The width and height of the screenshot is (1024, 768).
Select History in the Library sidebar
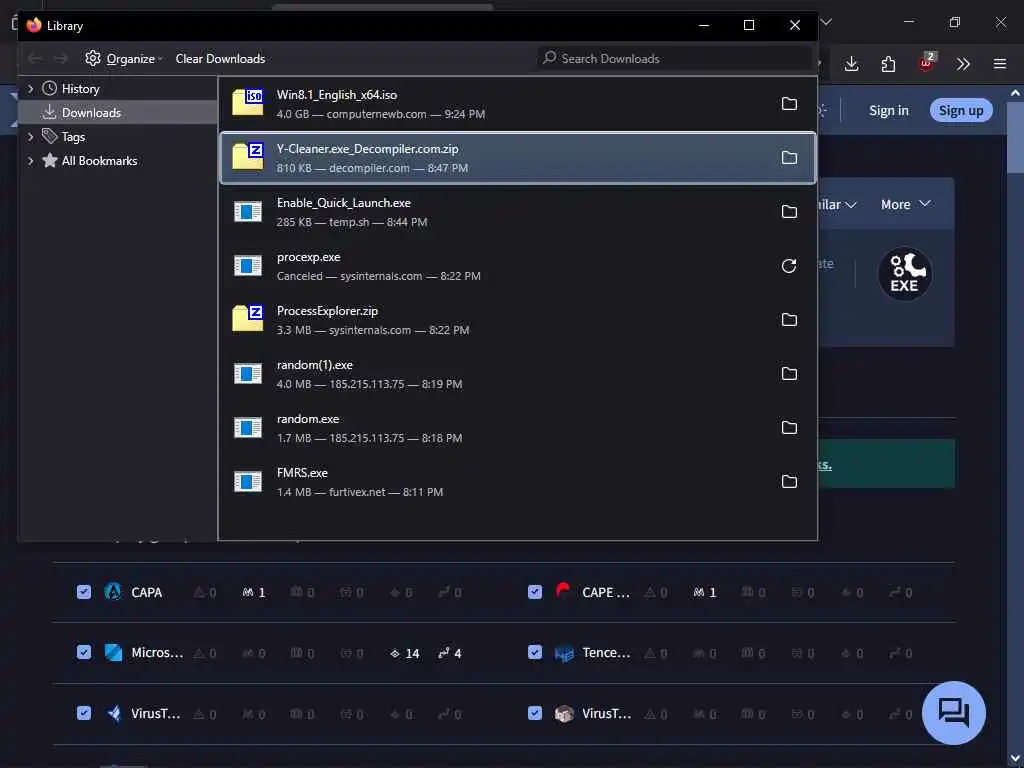click(x=118, y=89)
